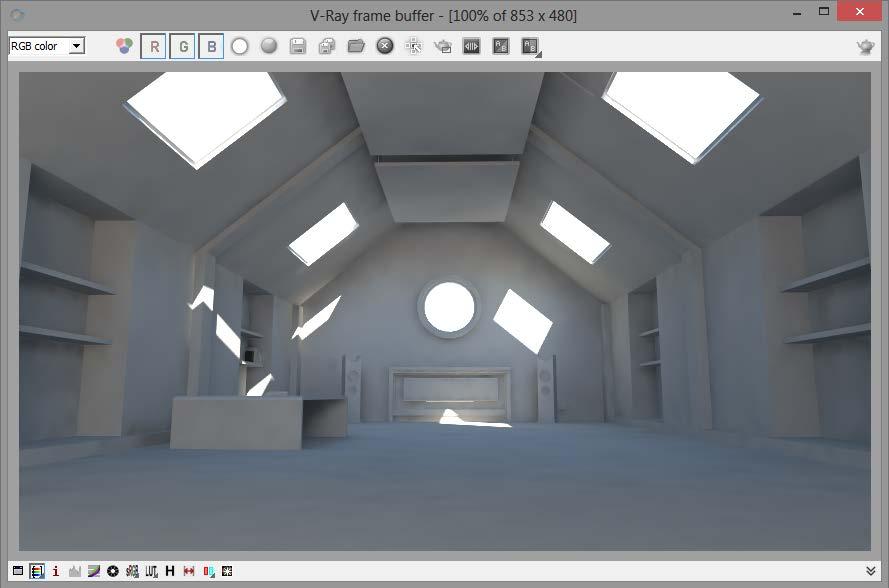This screenshot has width=889, height=588.
Task: Toggle the red channel display
Action: pos(154,45)
